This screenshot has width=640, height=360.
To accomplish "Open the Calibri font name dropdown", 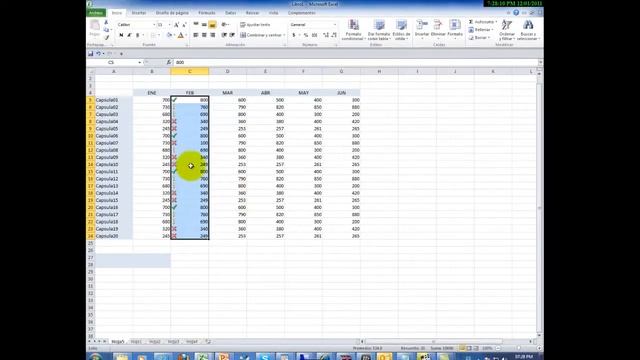I will point(154,25).
